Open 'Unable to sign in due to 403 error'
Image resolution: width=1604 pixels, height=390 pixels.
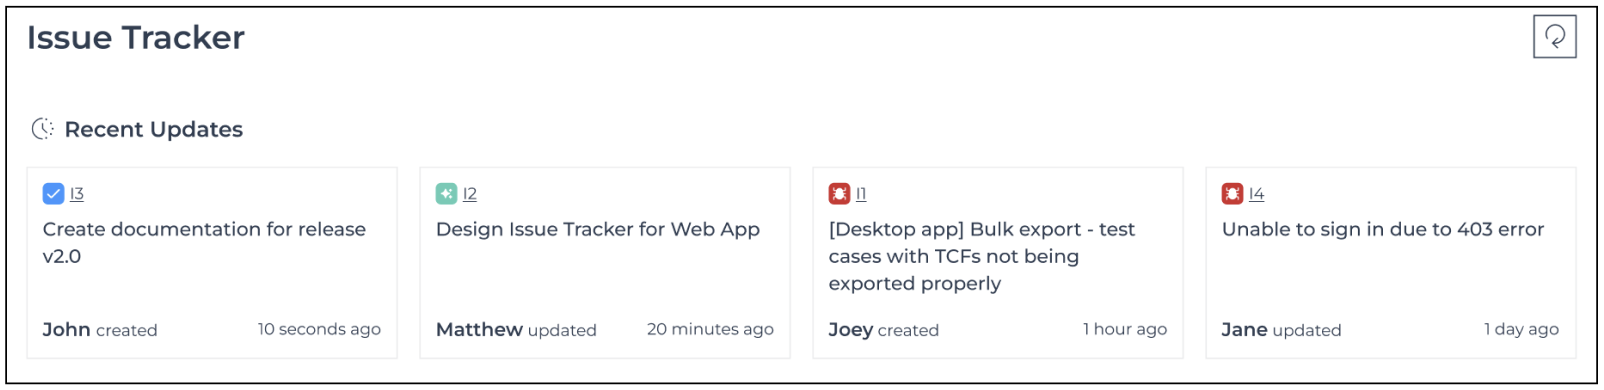click(x=1383, y=229)
